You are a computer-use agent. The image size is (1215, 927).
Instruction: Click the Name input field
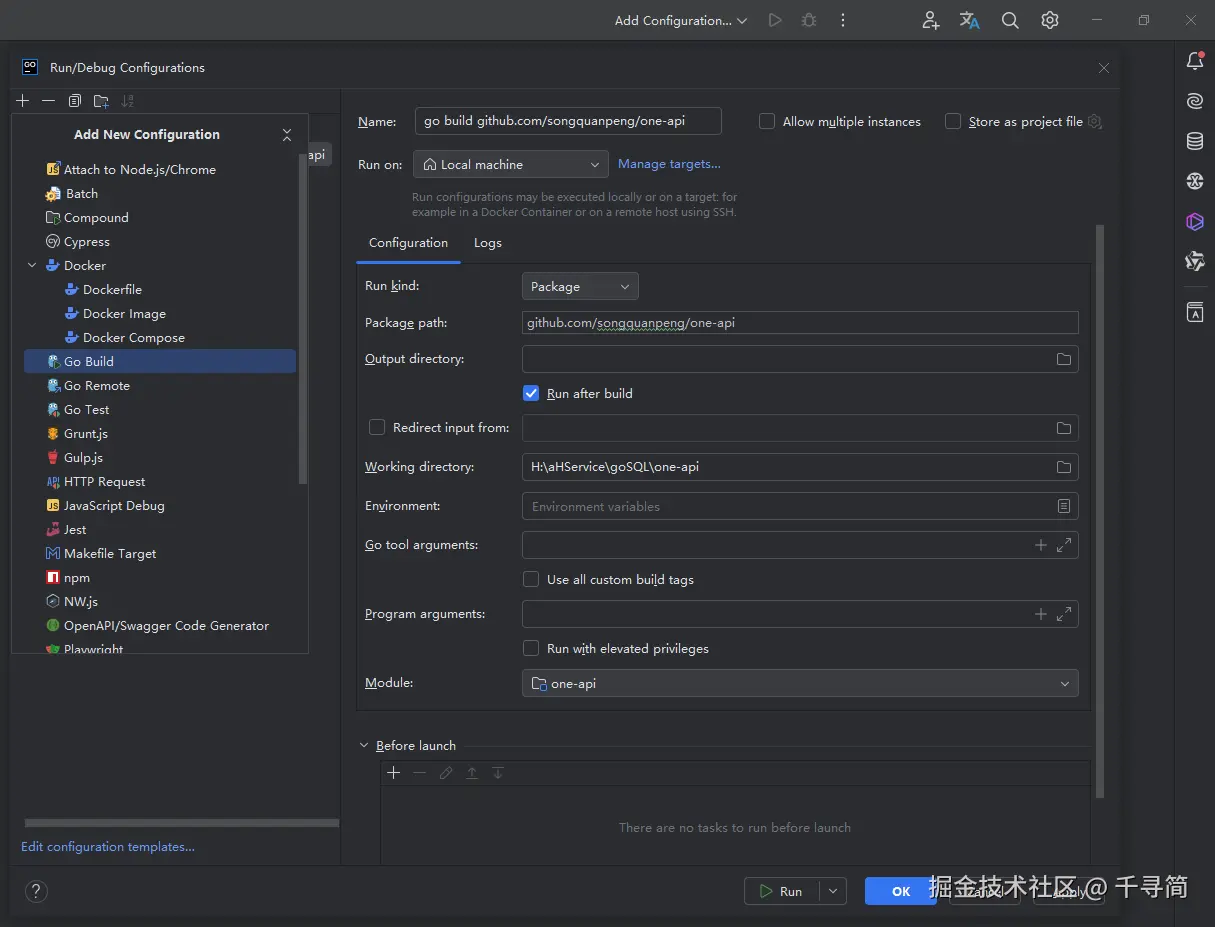pyautogui.click(x=568, y=121)
